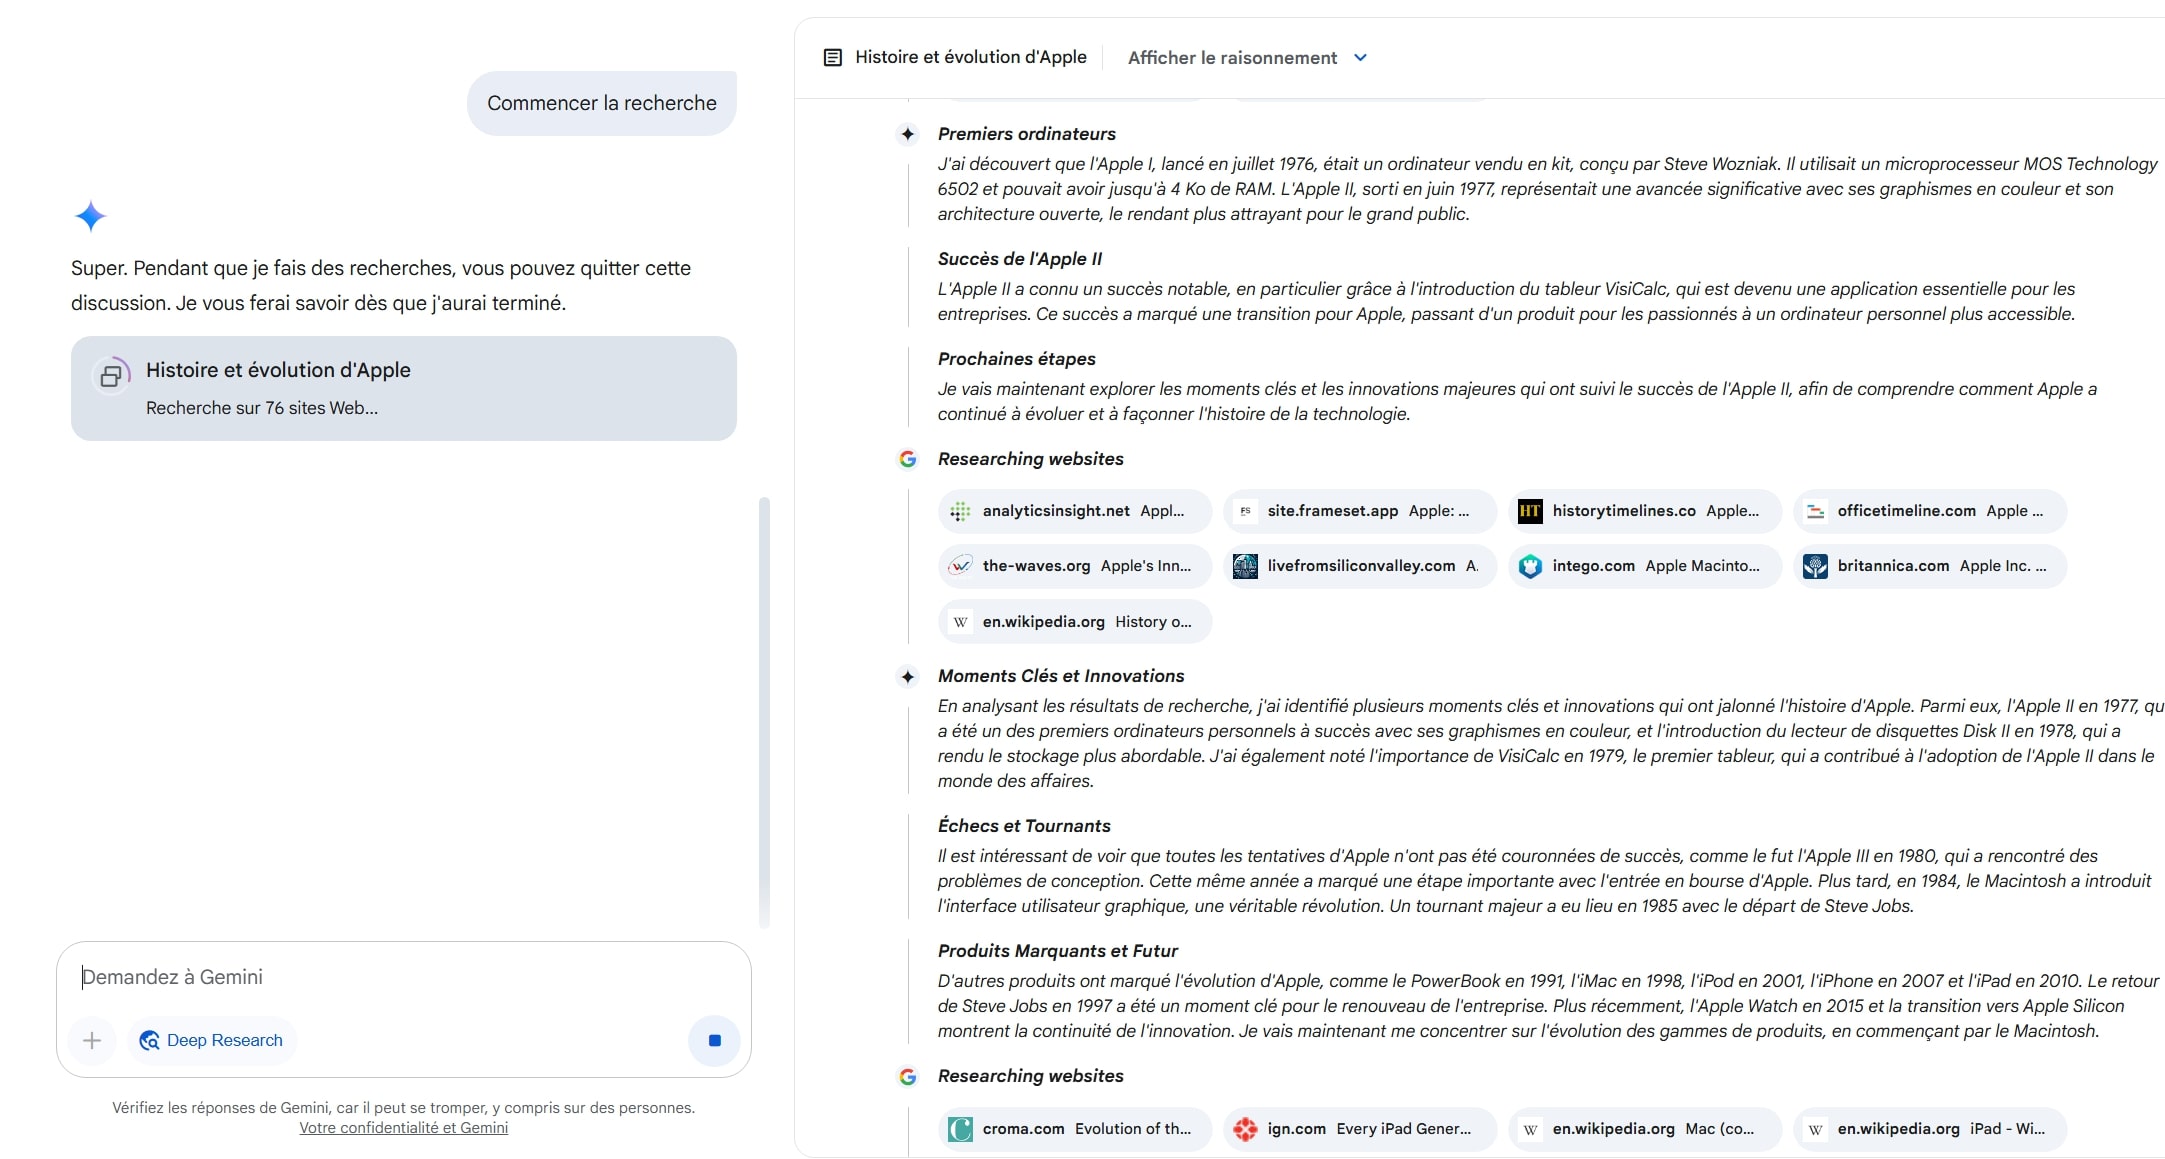Click the Succès de l'Apple II heading

point(1020,259)
